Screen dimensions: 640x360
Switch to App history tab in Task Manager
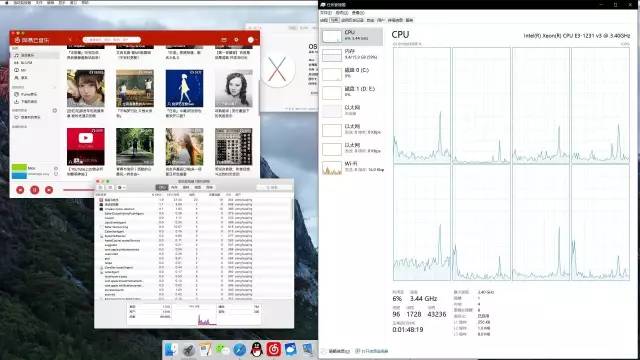point(352,20)
